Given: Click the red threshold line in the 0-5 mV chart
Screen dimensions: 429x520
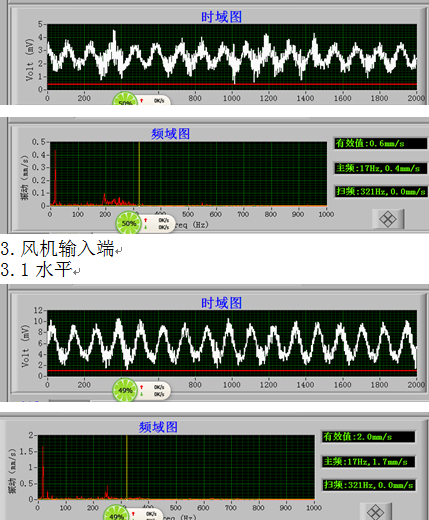Looking at the screenshot, I should (x=232, y=84).
